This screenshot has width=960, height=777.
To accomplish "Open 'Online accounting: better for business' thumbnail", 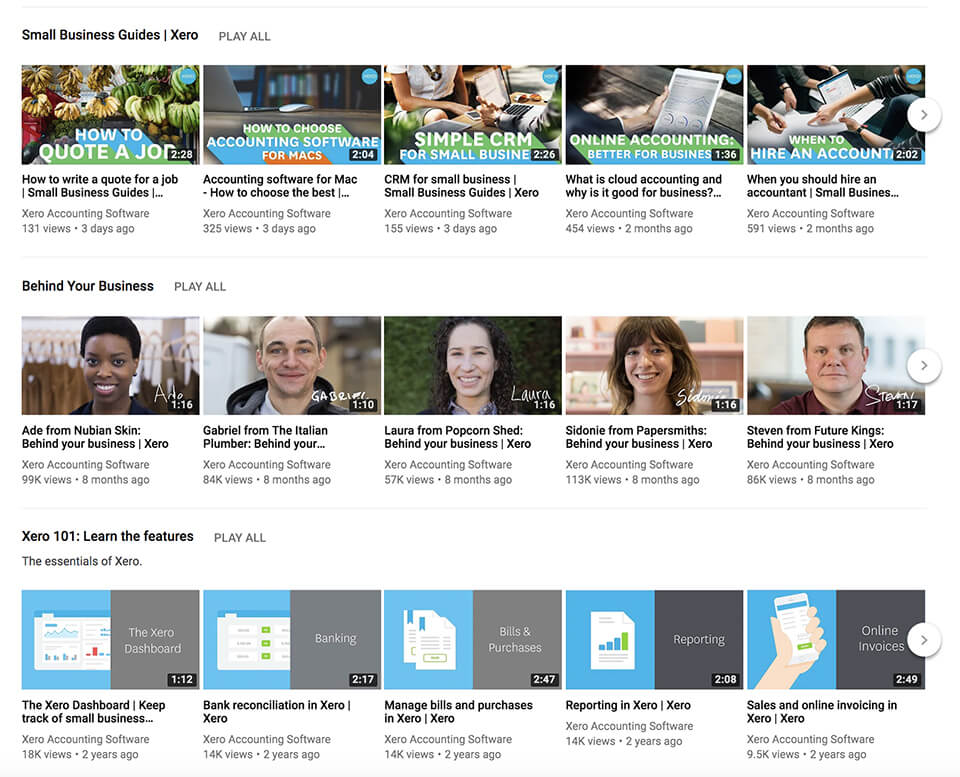I will pos(654,114).
